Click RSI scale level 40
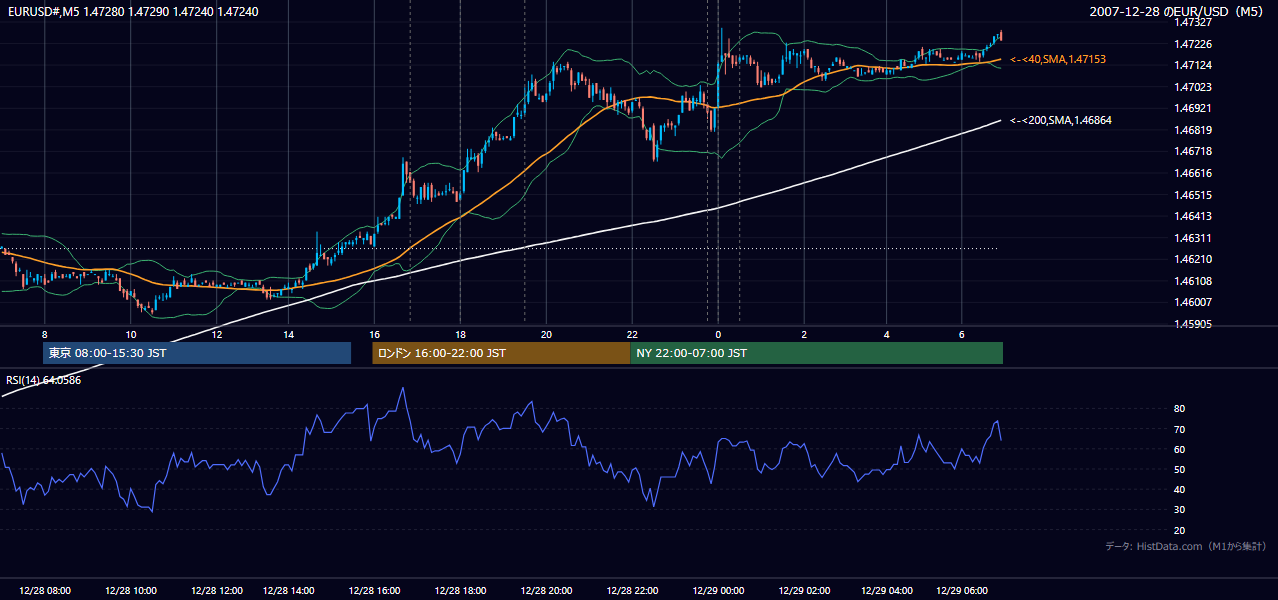This screenshot has width=1278, height=600. (x=1180, y=489)
